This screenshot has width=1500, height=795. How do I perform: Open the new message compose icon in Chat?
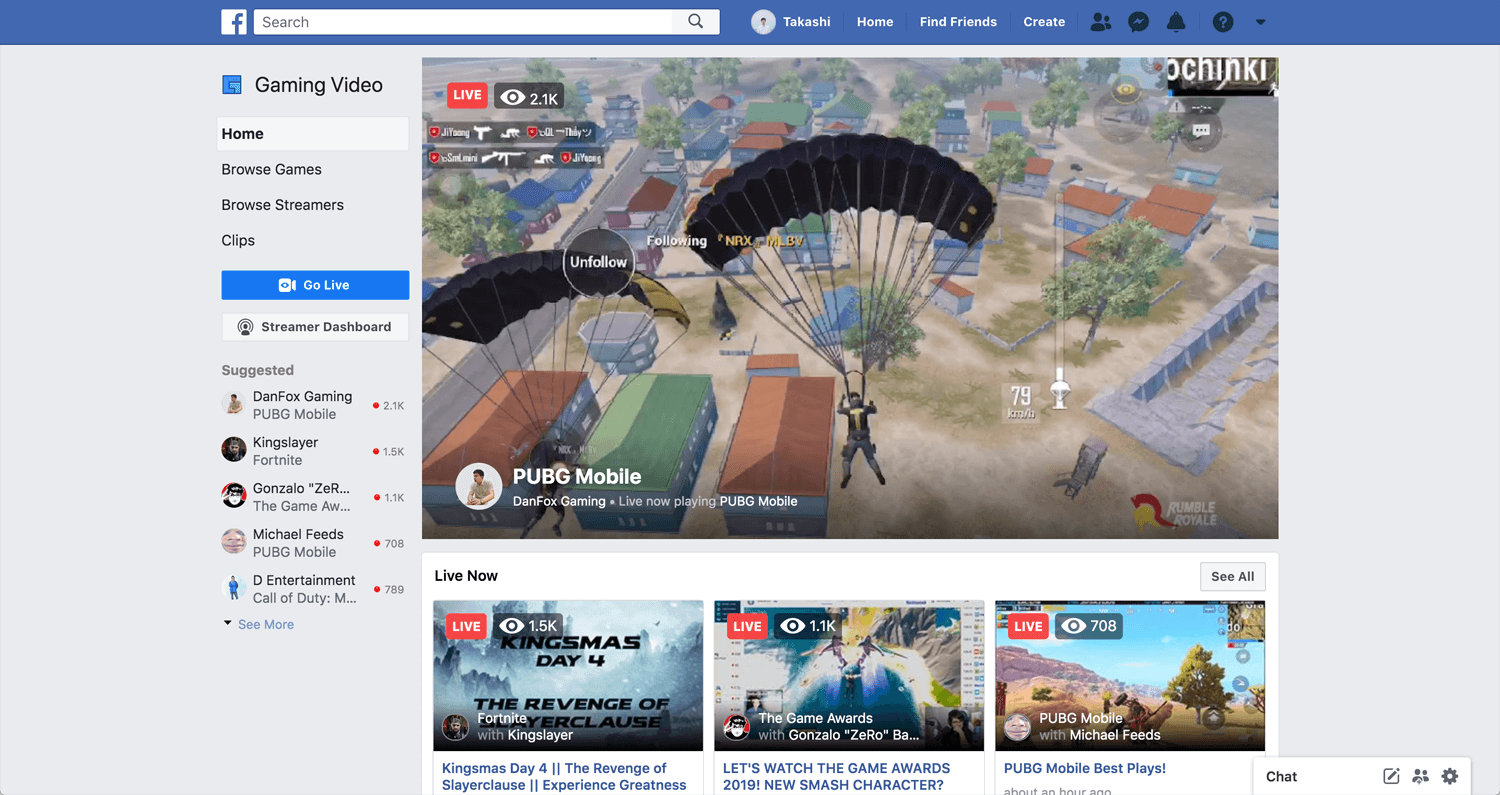coord(1391,776)
